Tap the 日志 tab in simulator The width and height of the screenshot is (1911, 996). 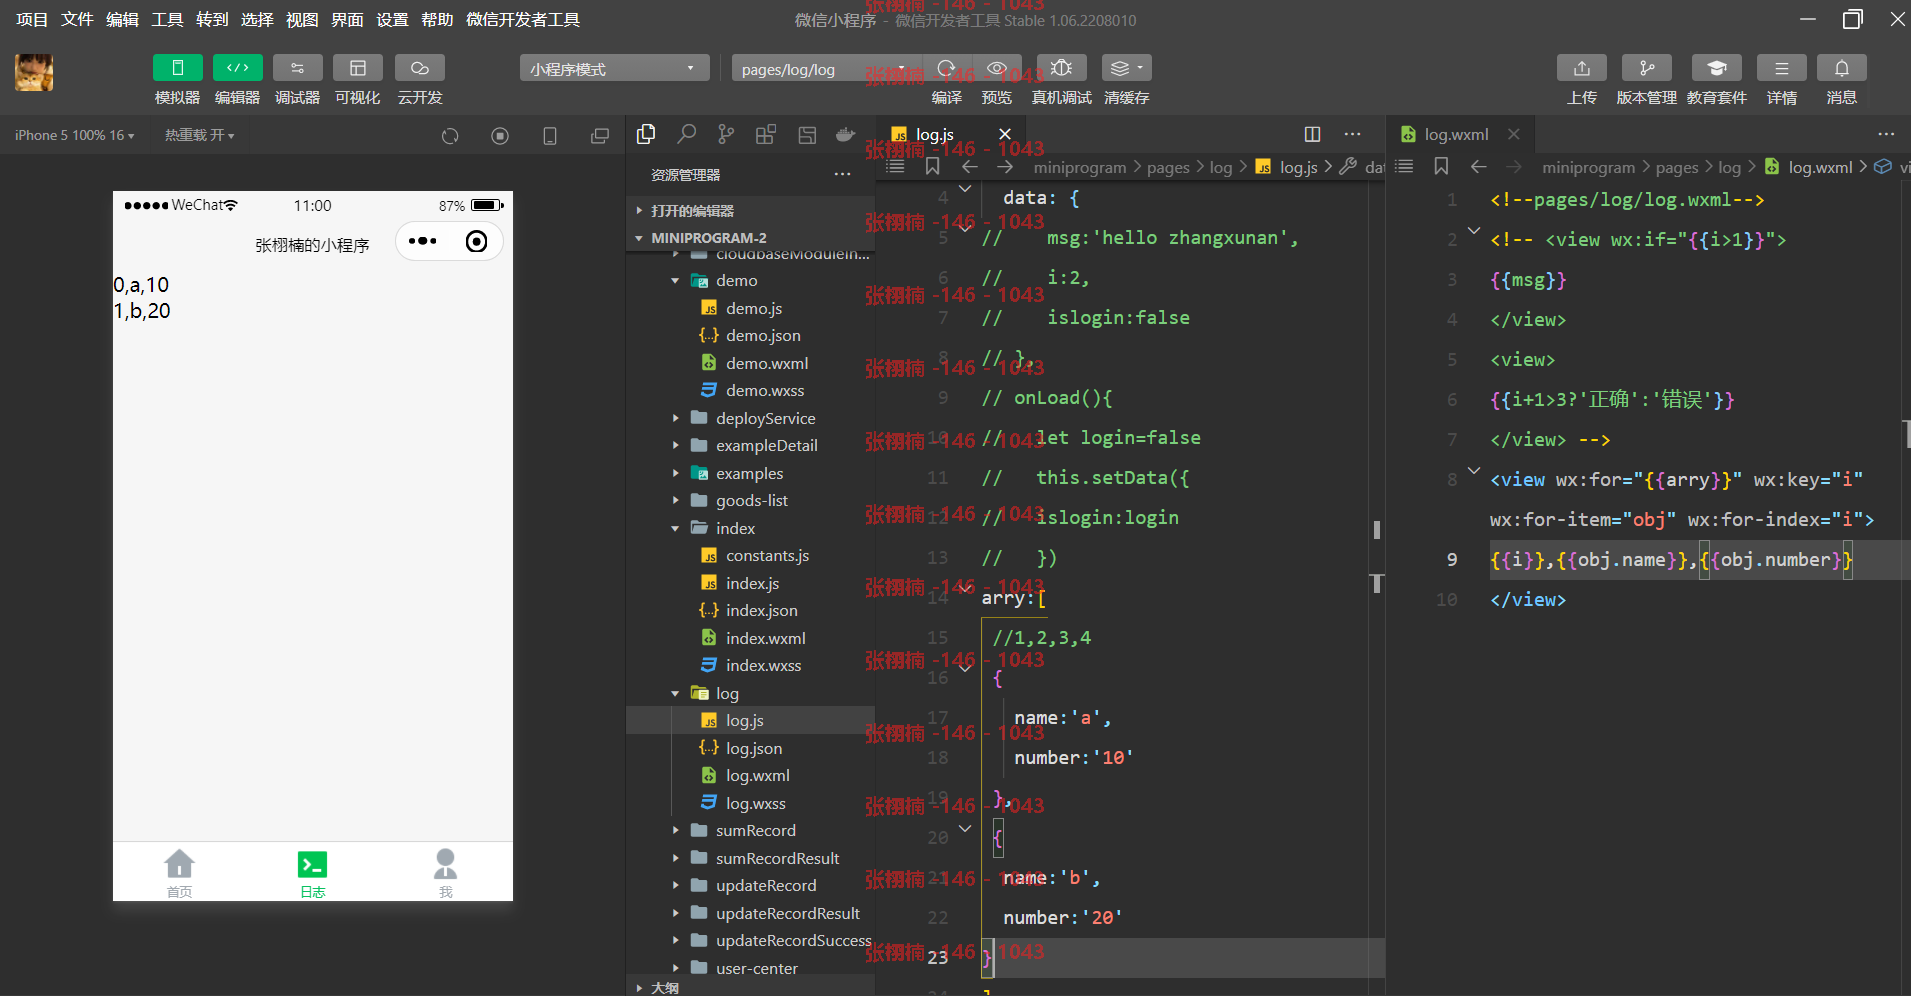click(x=313, y=872)
